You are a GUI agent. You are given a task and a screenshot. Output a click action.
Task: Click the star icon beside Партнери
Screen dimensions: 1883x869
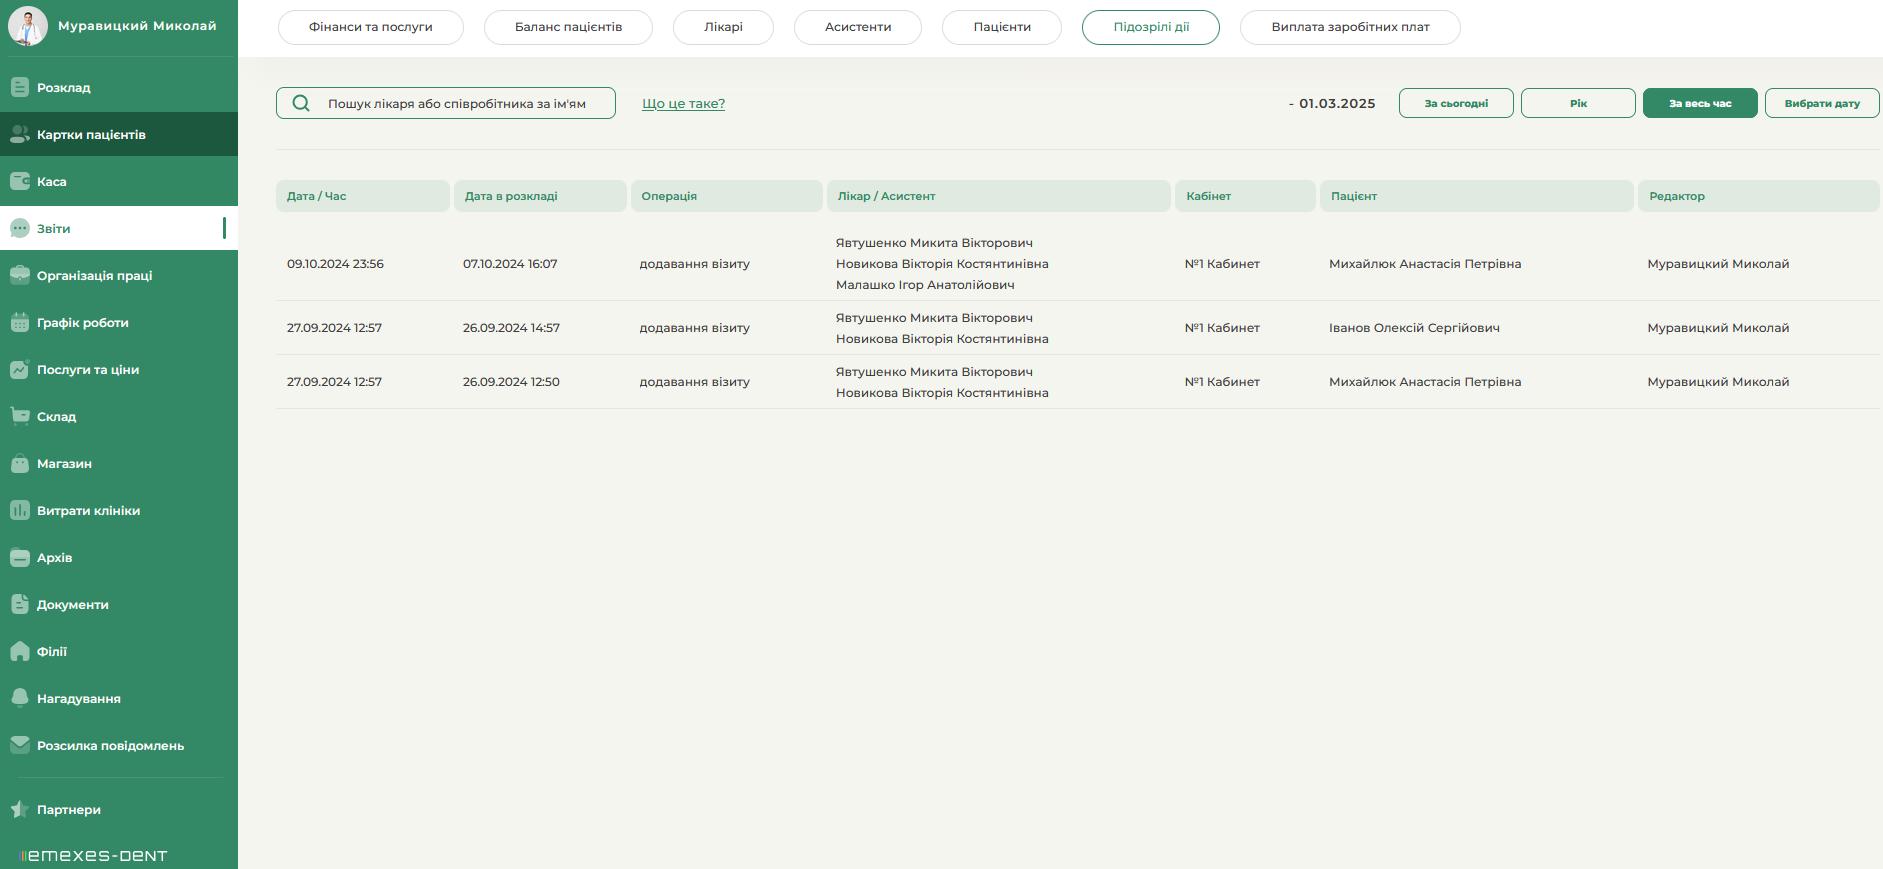pyautogui.click(x=19, y=809)
